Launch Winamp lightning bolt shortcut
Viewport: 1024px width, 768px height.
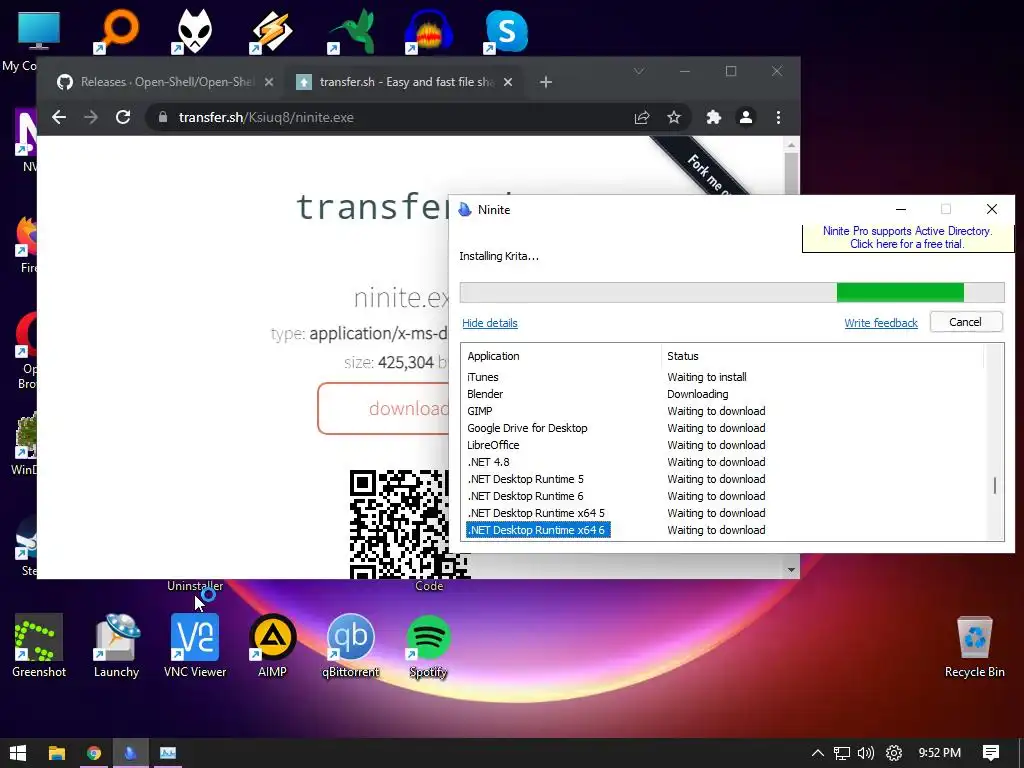pyautogui.click(x=273, y=31)
